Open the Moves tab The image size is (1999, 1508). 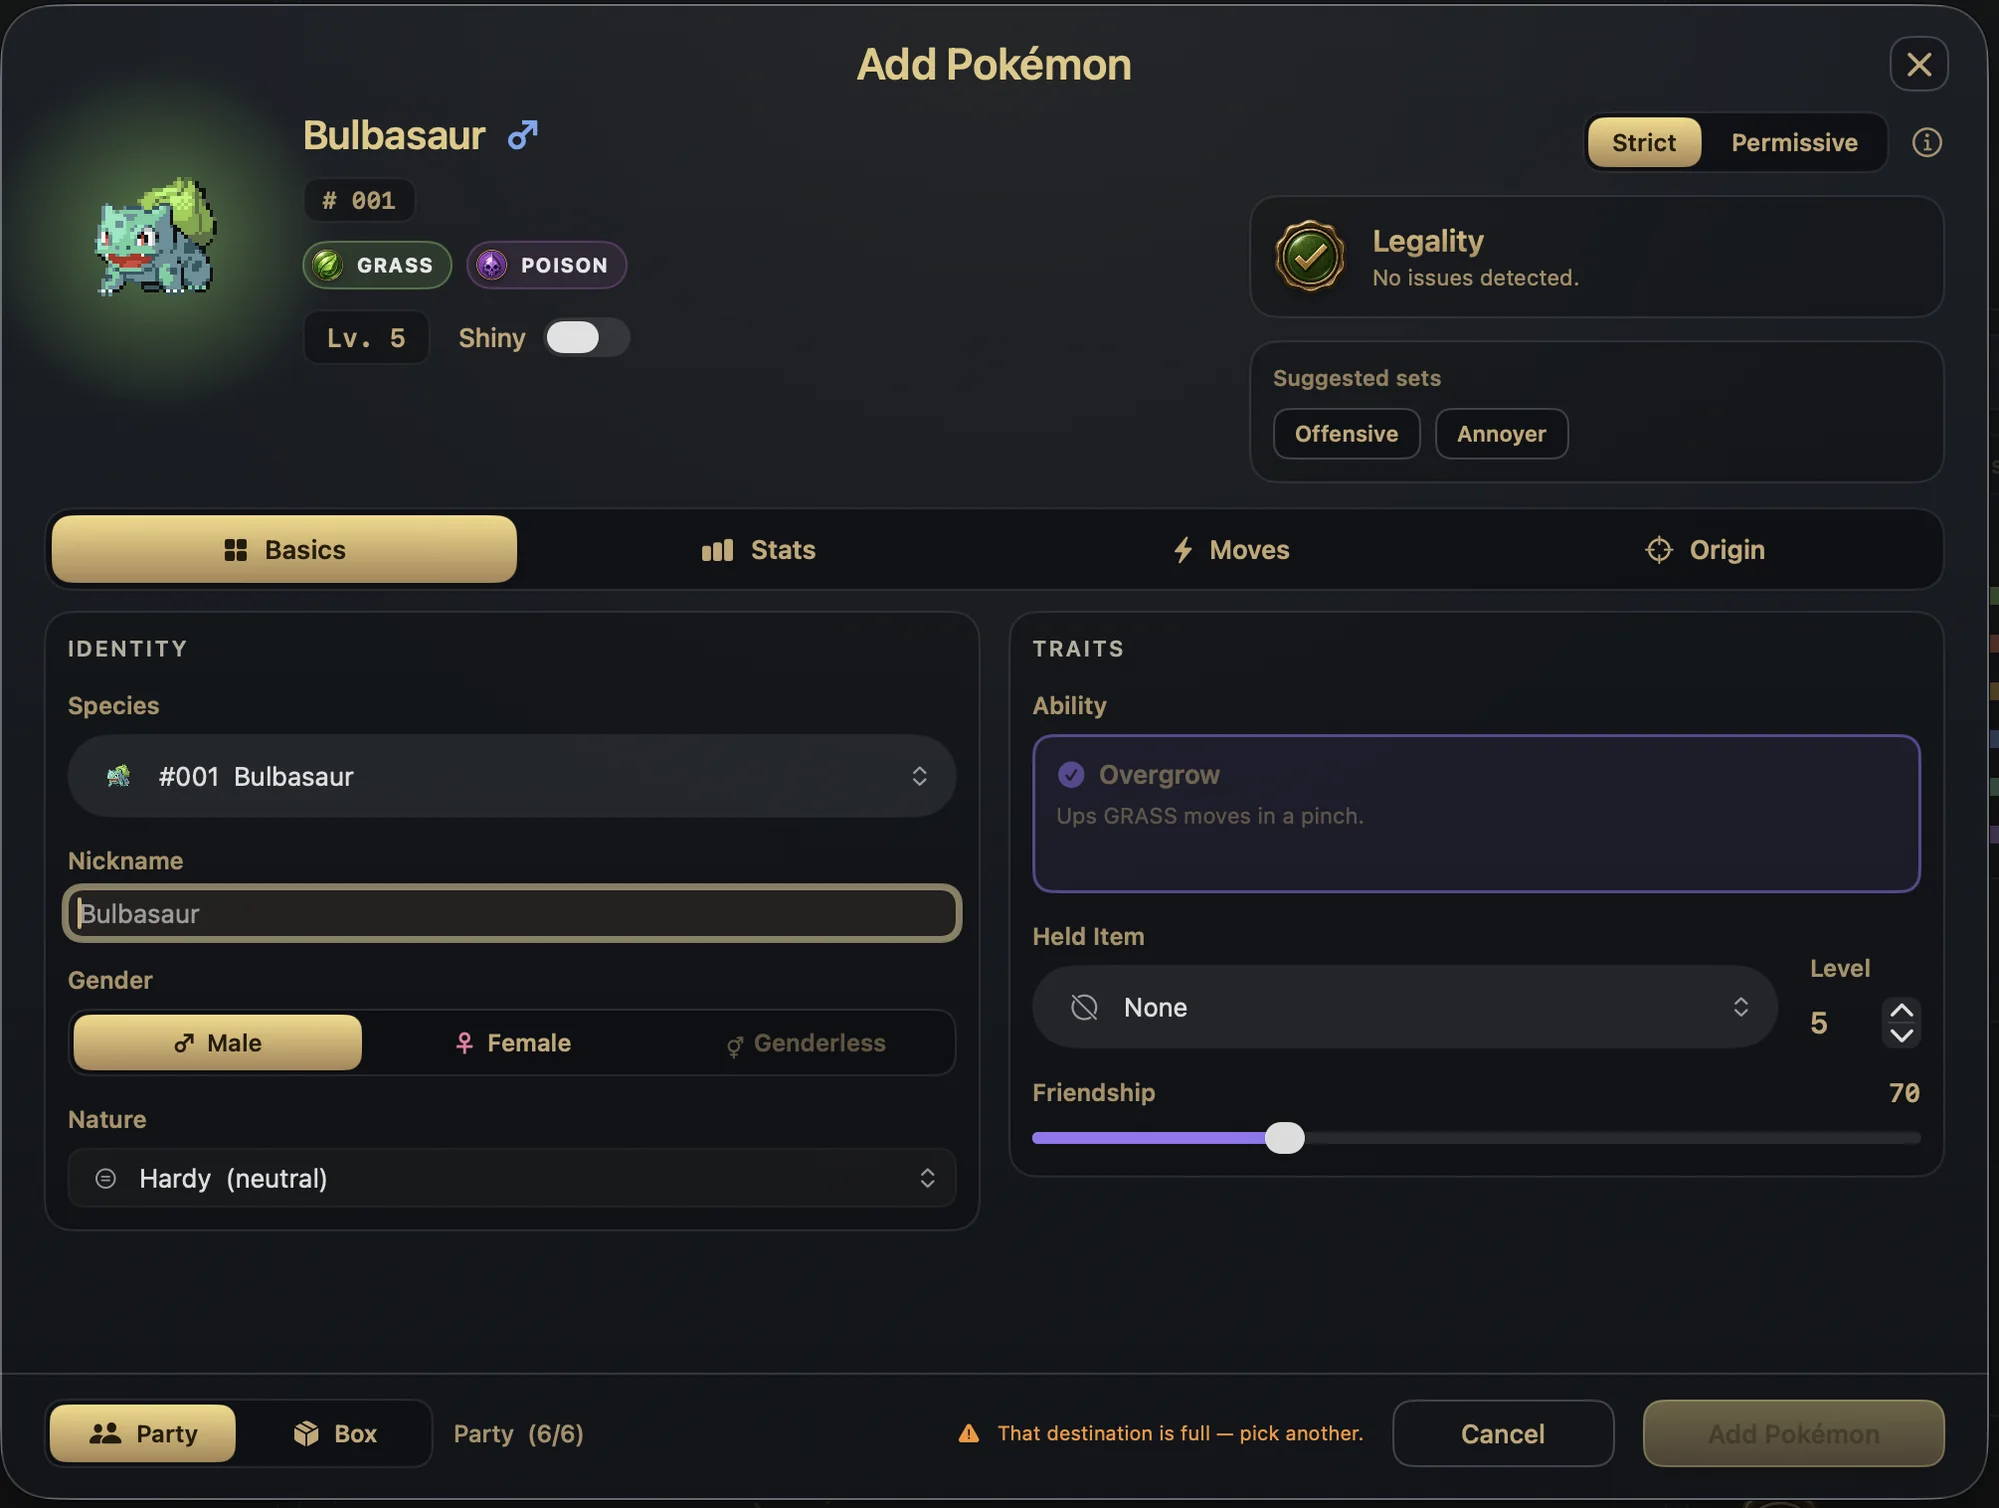pyautogui.click(x=1230, y=549)
